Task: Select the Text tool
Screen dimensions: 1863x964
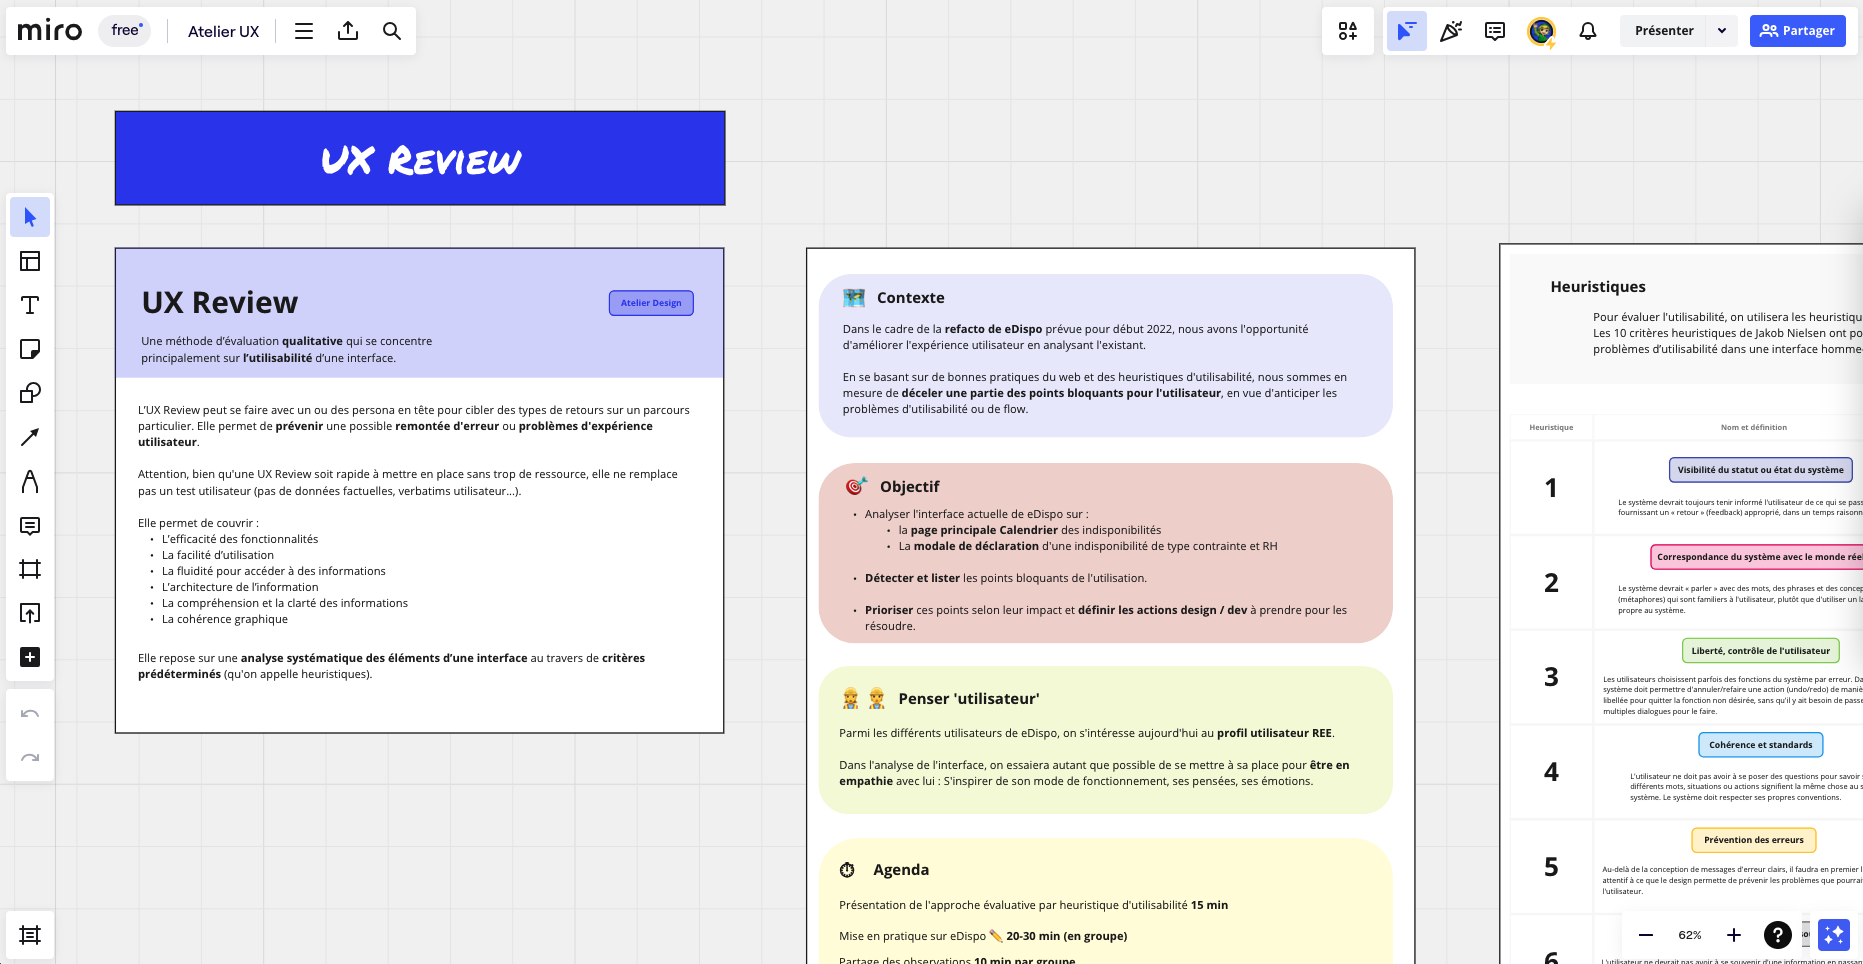Action: [x=30, y=305]
